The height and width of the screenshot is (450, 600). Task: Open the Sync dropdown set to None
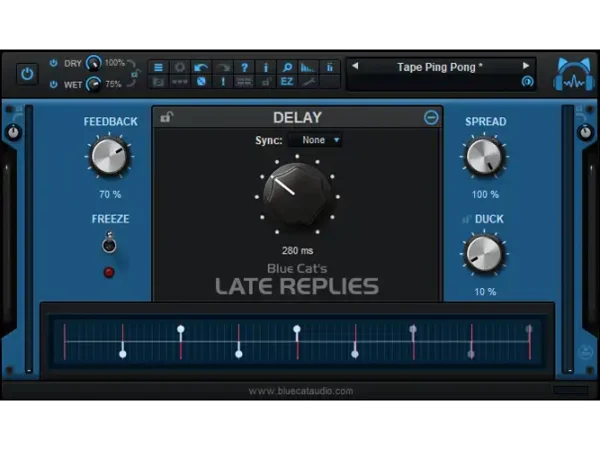316,140
